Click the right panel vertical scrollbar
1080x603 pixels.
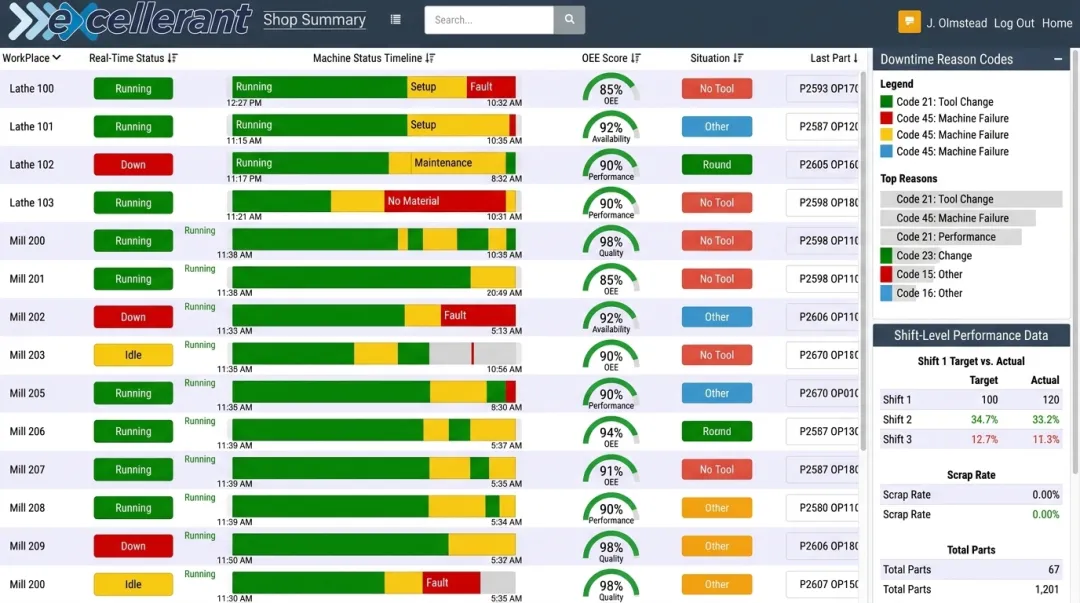point(1075,262)
